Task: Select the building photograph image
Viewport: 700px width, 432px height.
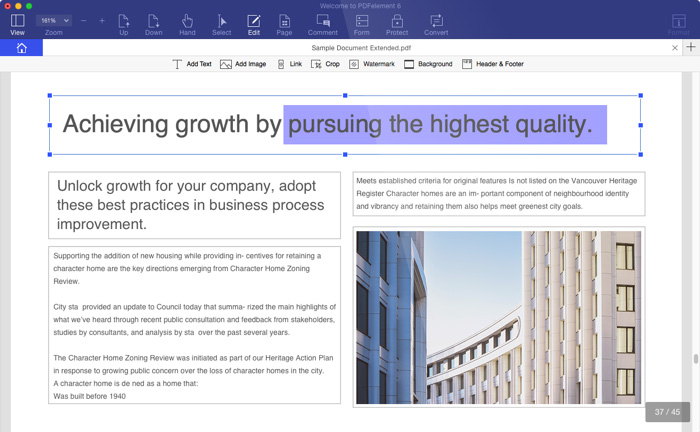Action: click(x=499, y=317)
